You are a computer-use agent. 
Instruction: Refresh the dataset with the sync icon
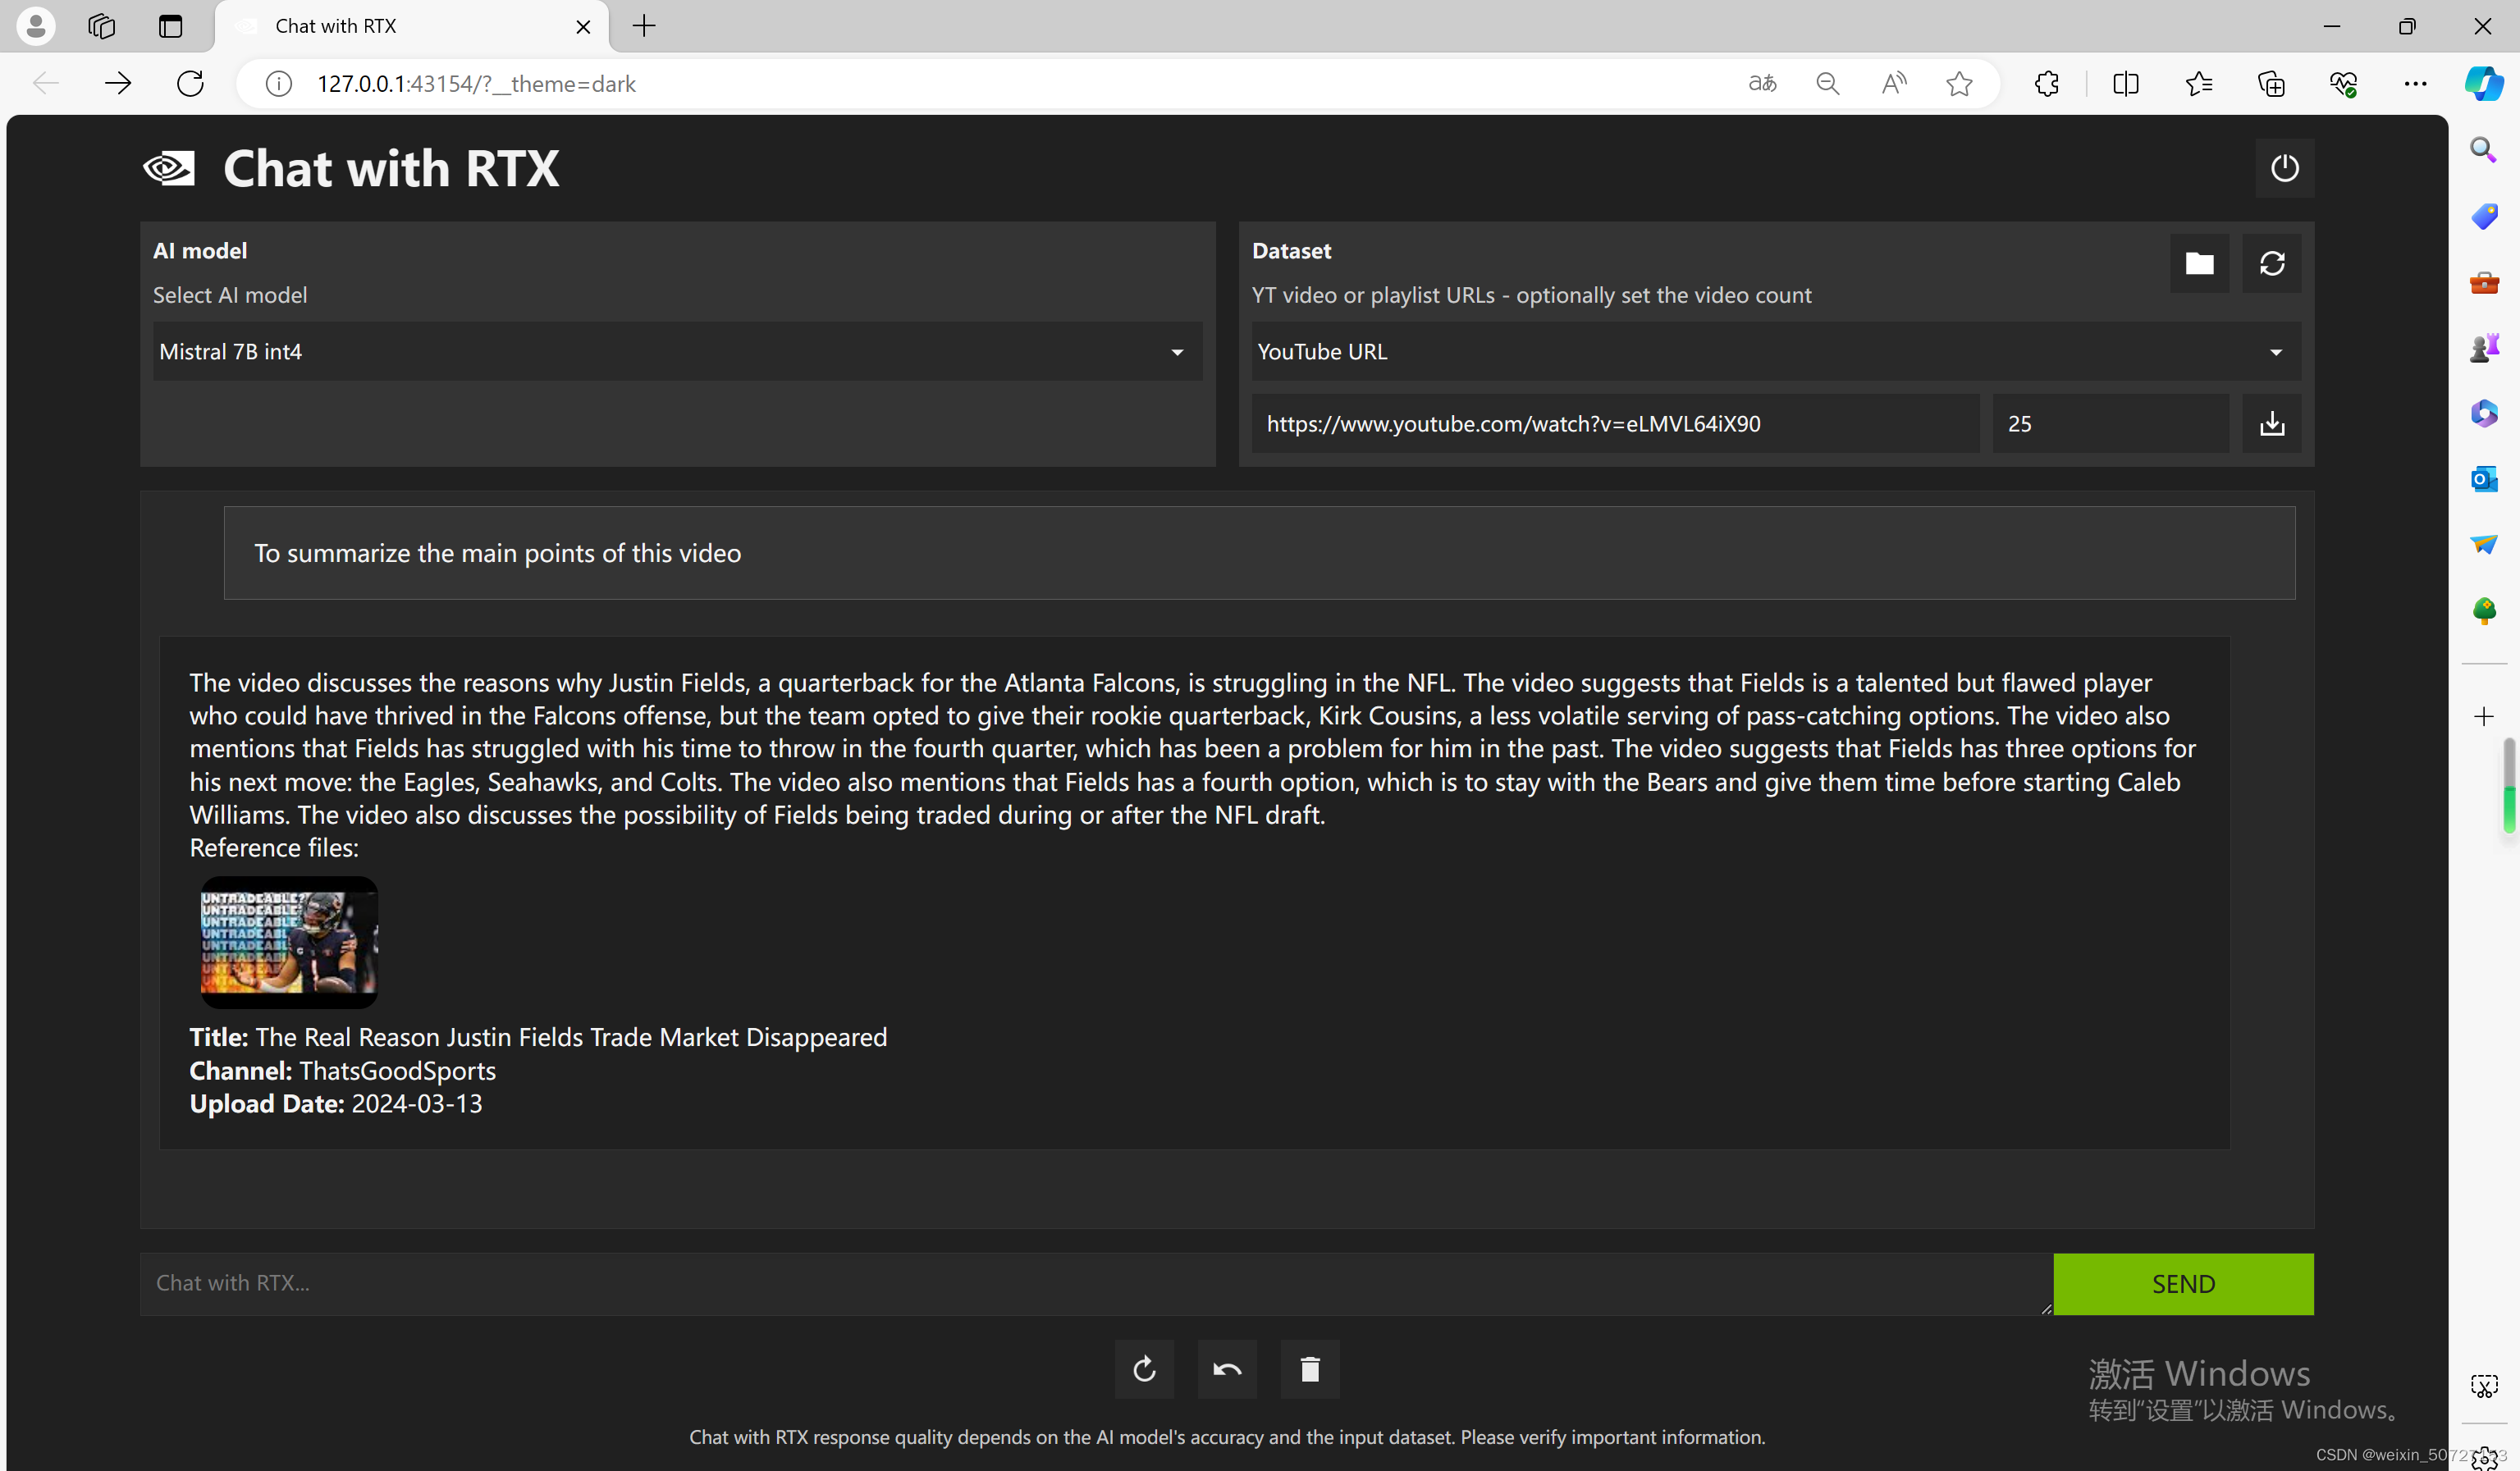(x=2272, y=263)
